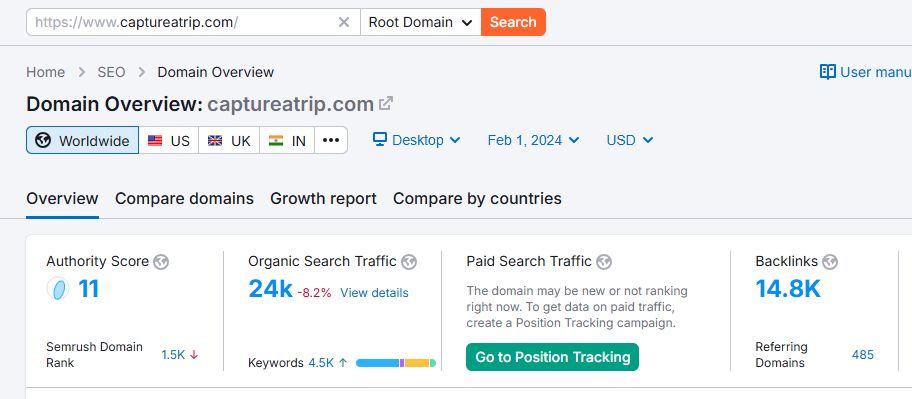Click the globe icon beside Paid Search Traffic
Screen dimensions: 912x399
tap(604, 262)
